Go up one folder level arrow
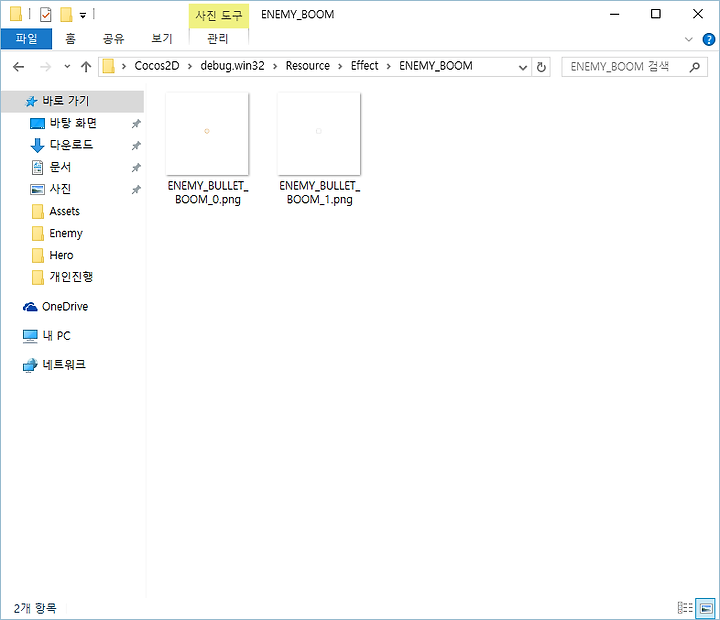Viewport: 720px width, 620px height. click(86, 67)
